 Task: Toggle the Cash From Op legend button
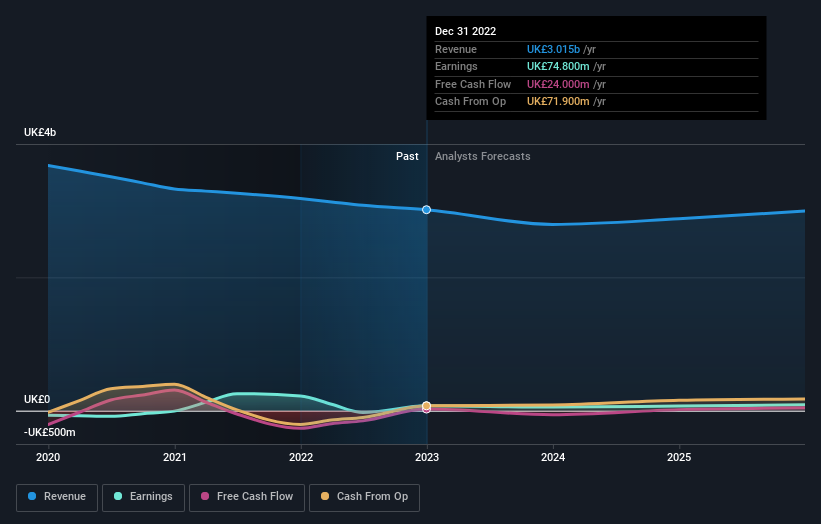click(364, 497)
